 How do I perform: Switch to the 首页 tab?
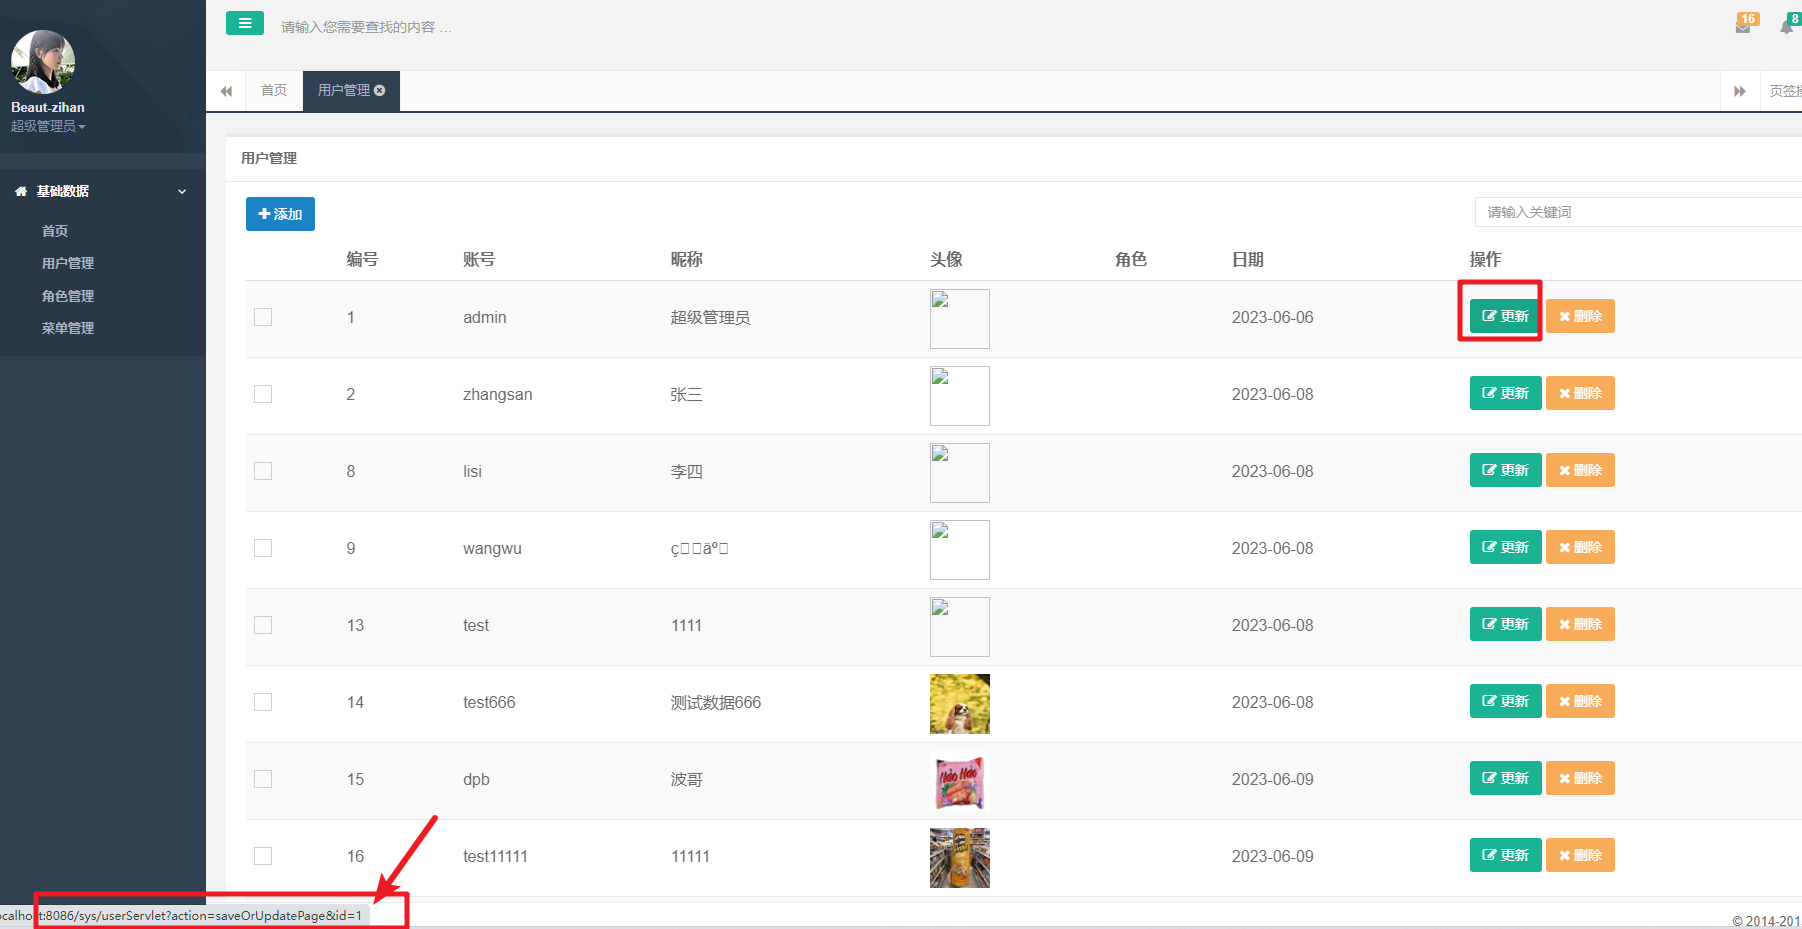(274, 90)
